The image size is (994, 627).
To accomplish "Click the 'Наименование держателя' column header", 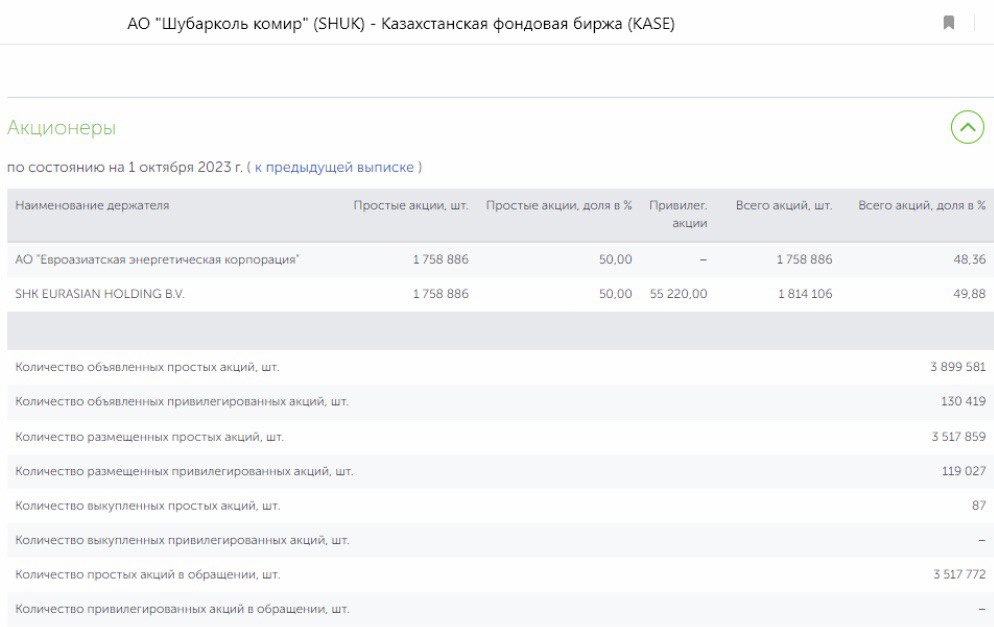I will click(x=92, y=205).
